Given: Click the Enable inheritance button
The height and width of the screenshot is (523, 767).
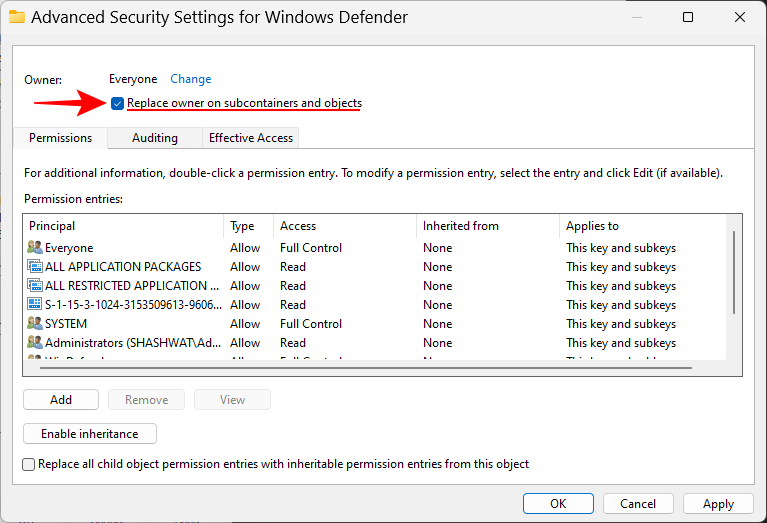Looking at the screenshot, I should (90, 434).
